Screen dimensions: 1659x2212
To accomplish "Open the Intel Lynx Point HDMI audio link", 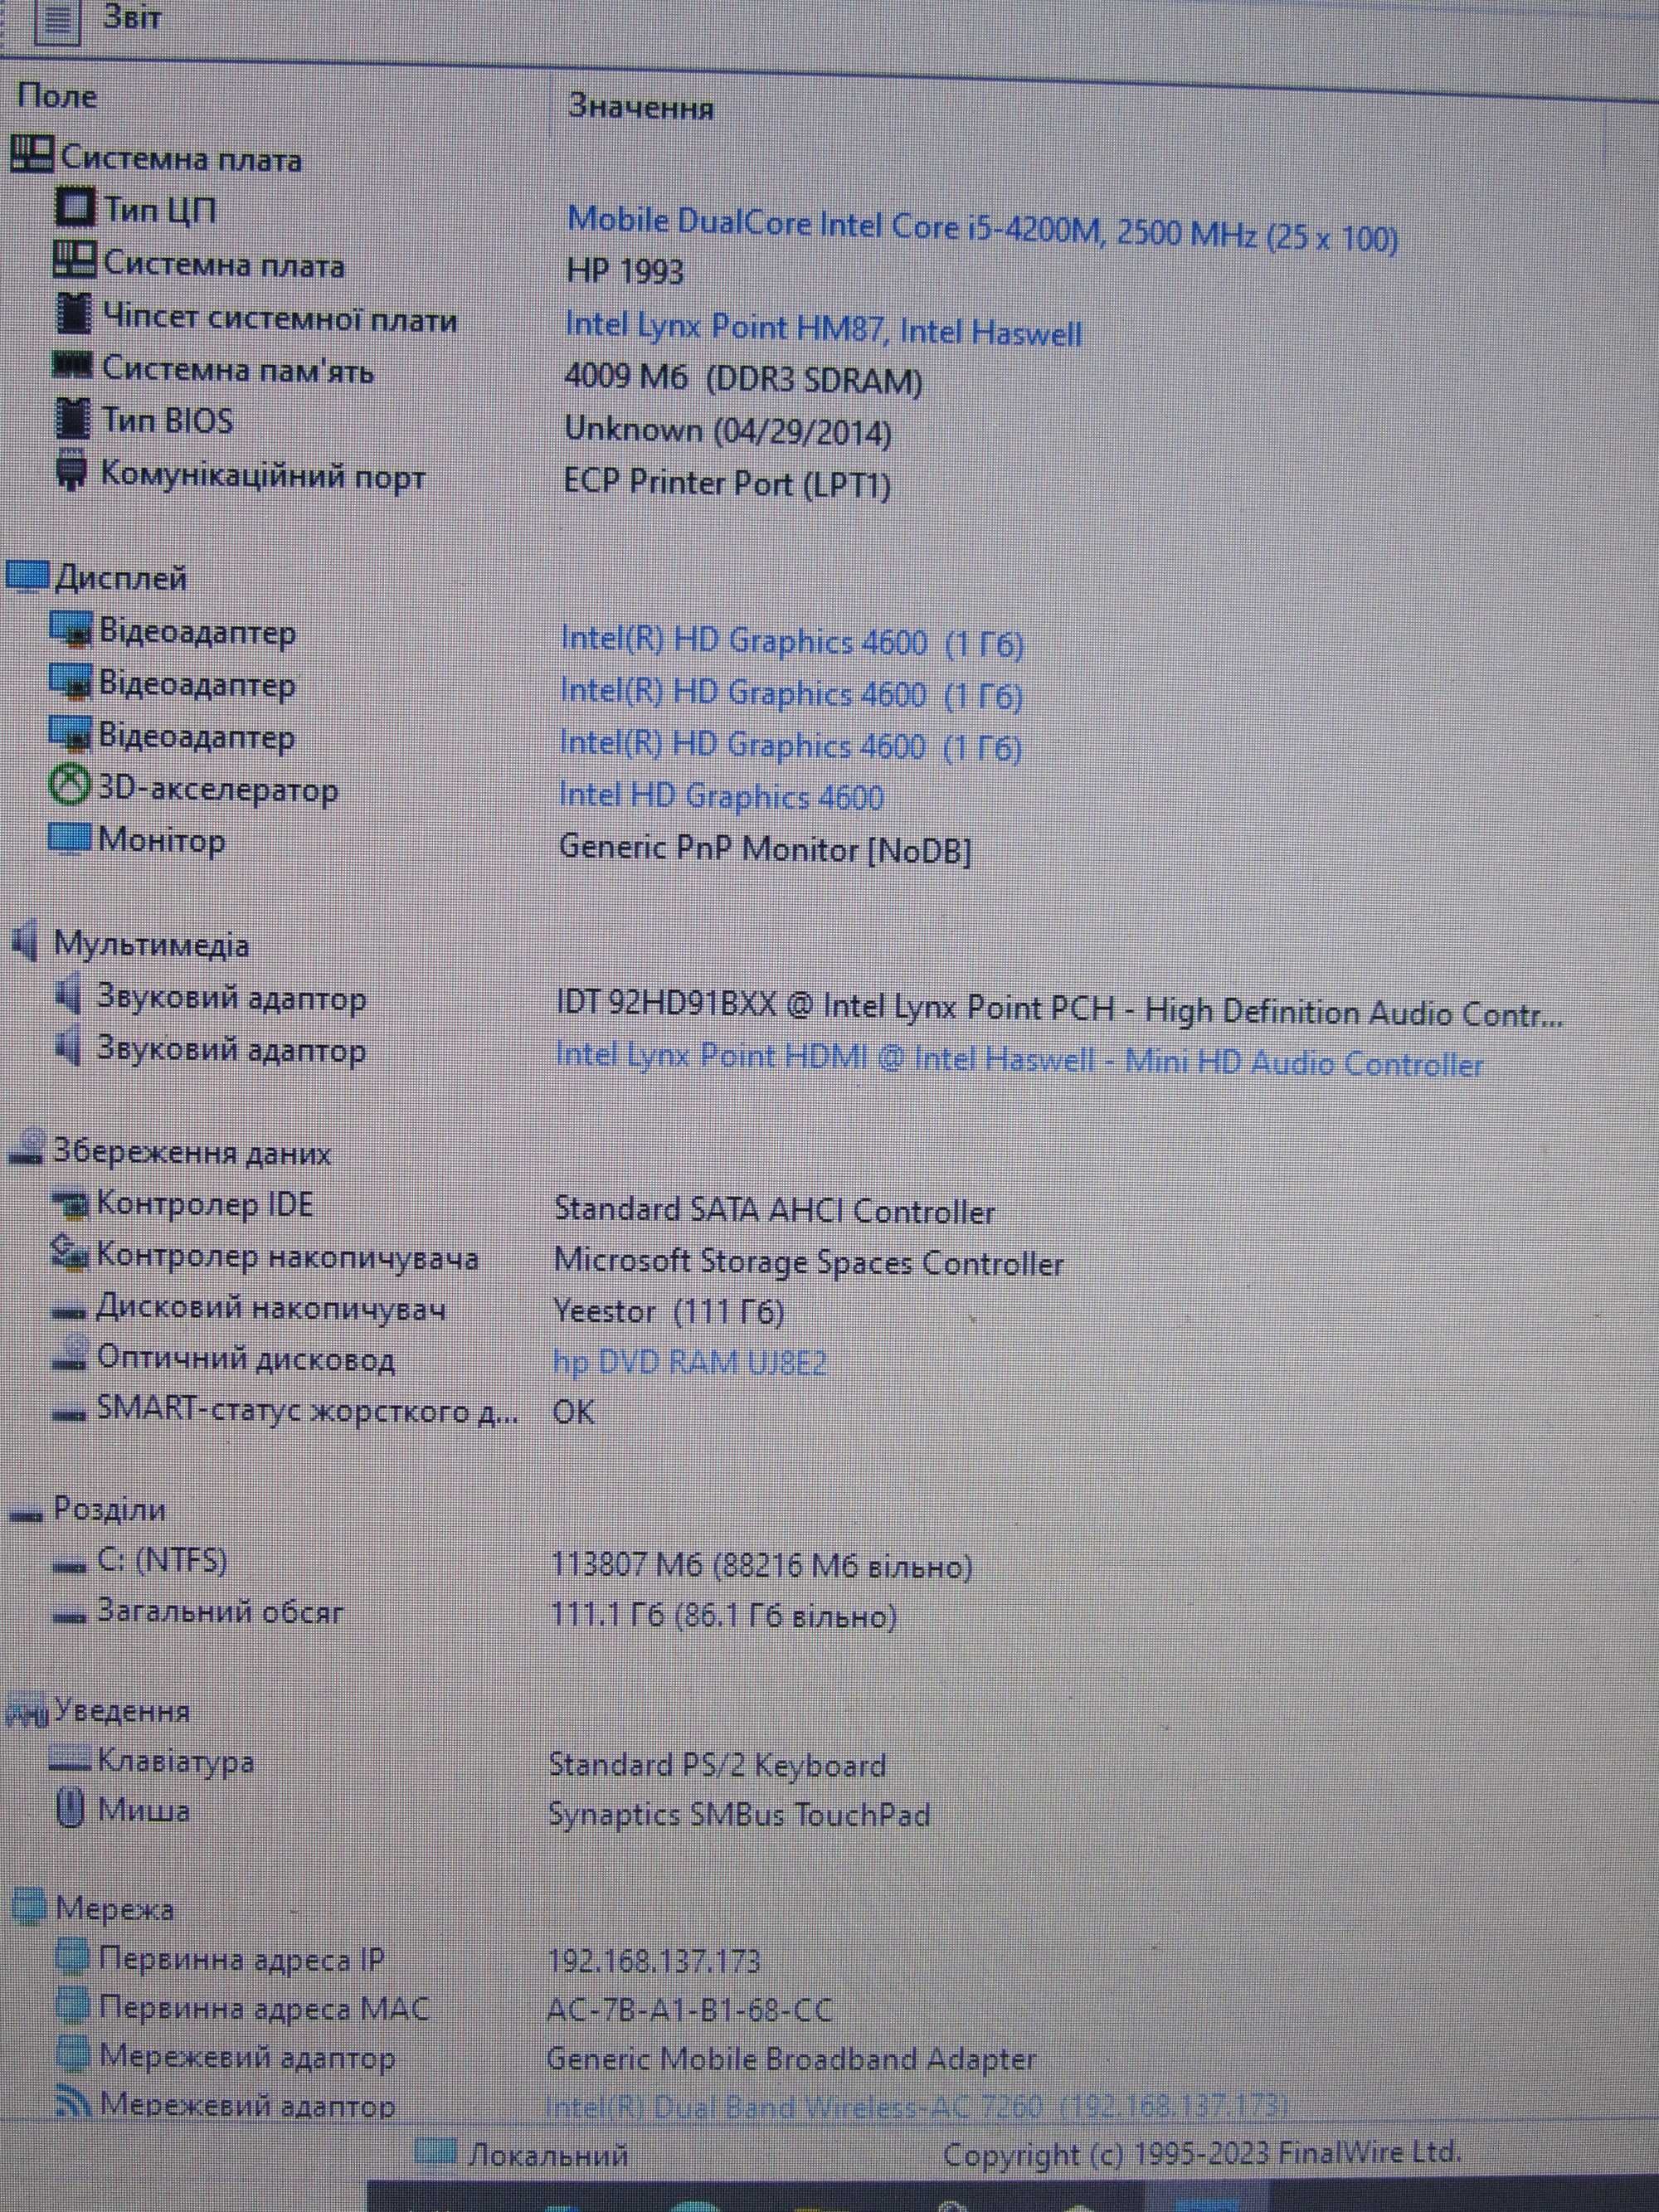I will (1019, 1059).
